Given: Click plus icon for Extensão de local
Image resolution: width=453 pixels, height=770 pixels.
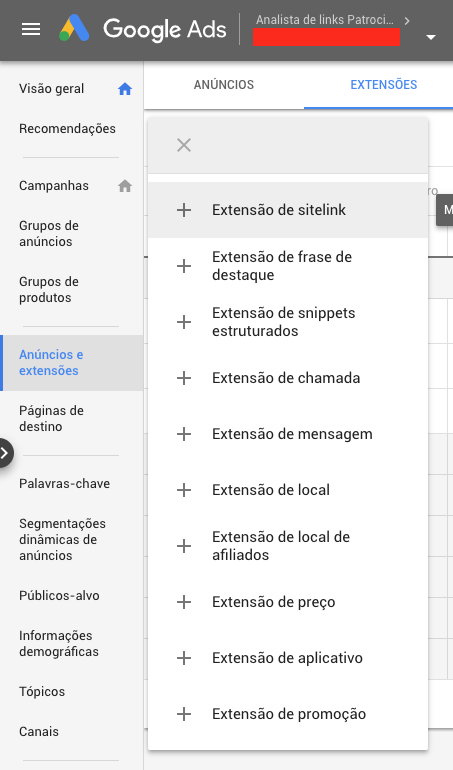Looking at the screenshot, I should tap(184, 490).
